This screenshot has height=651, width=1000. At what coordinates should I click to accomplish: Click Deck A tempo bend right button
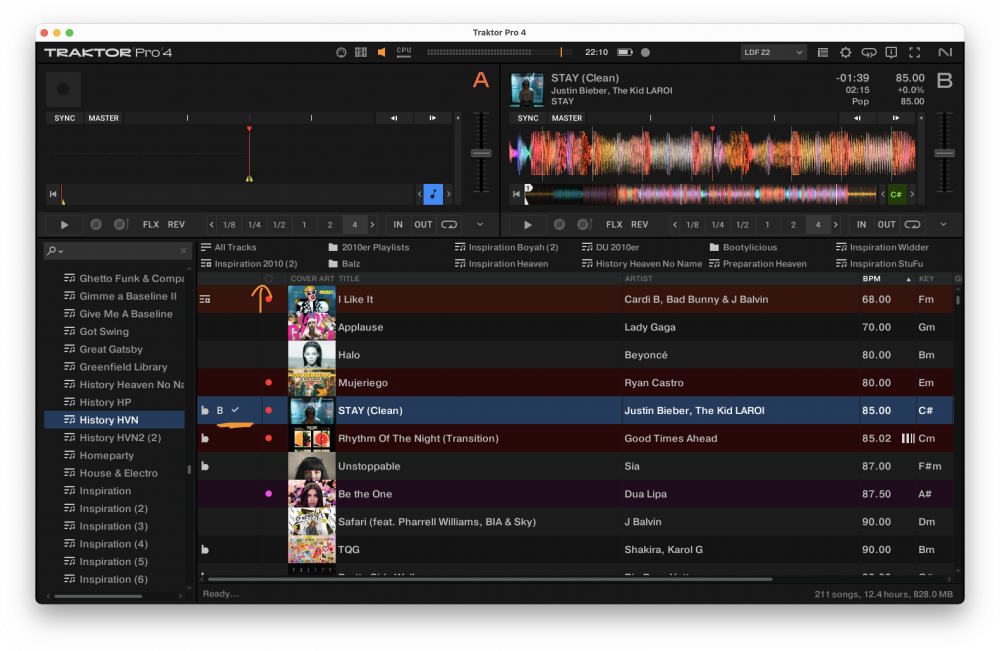[432, 118]
